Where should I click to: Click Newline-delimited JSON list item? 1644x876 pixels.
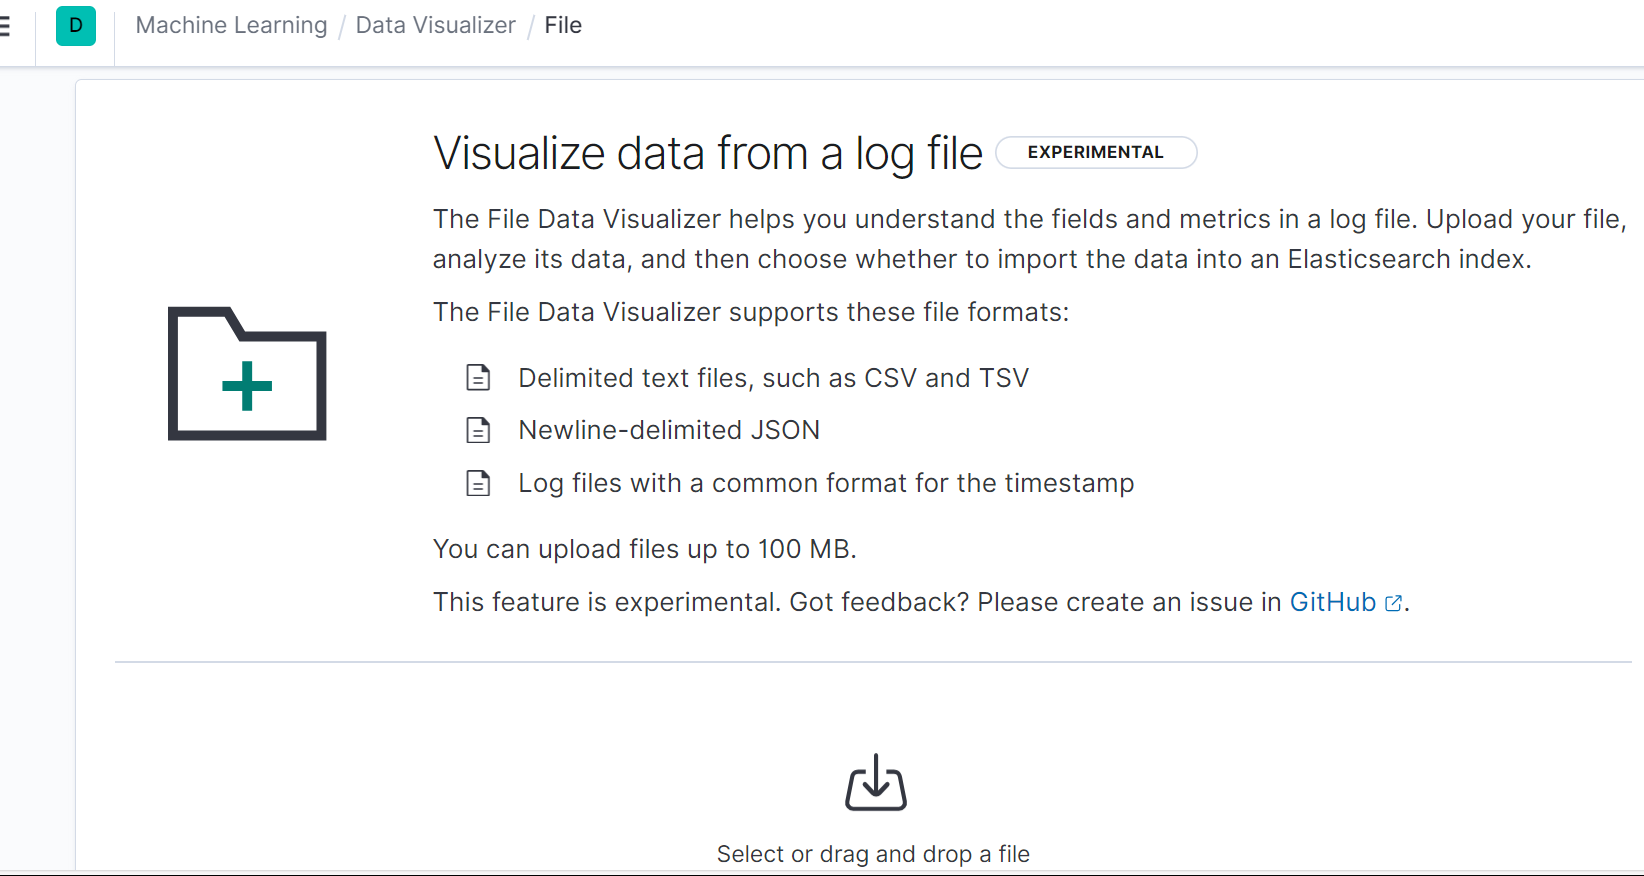[669, 430]
